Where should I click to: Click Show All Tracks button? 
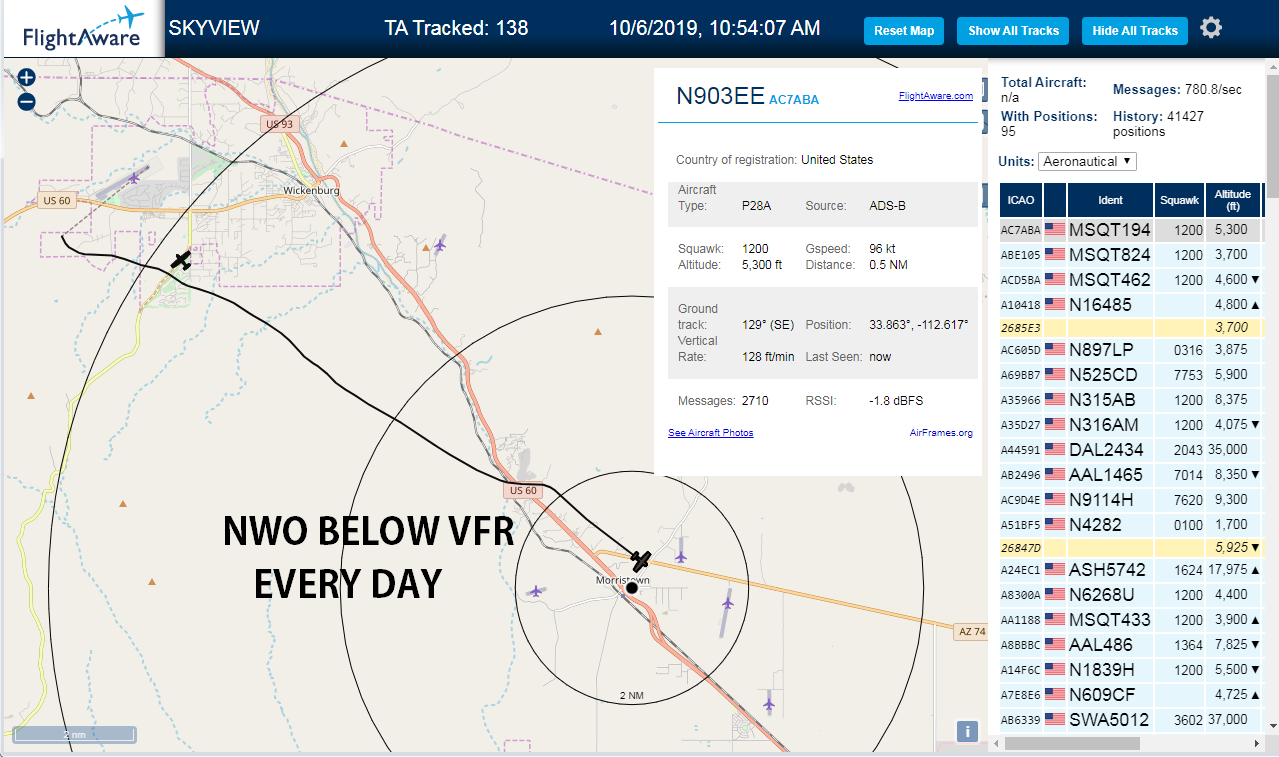(1013, 31)
